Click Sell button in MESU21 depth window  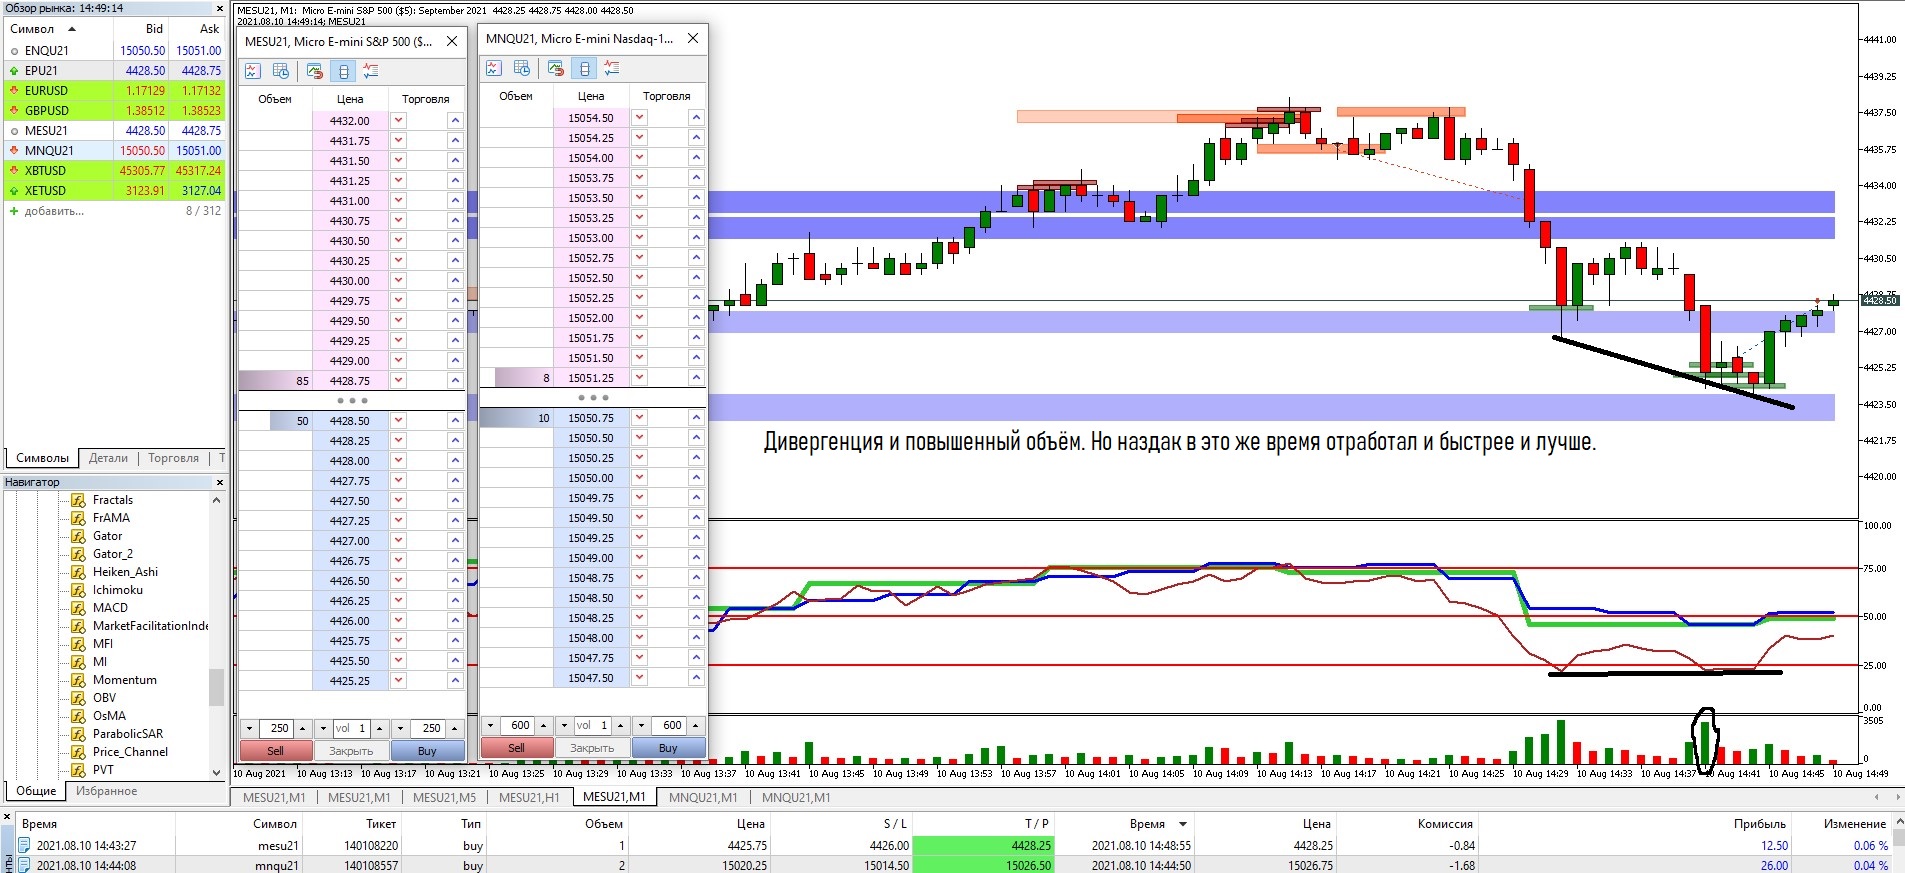click(275, 751)
